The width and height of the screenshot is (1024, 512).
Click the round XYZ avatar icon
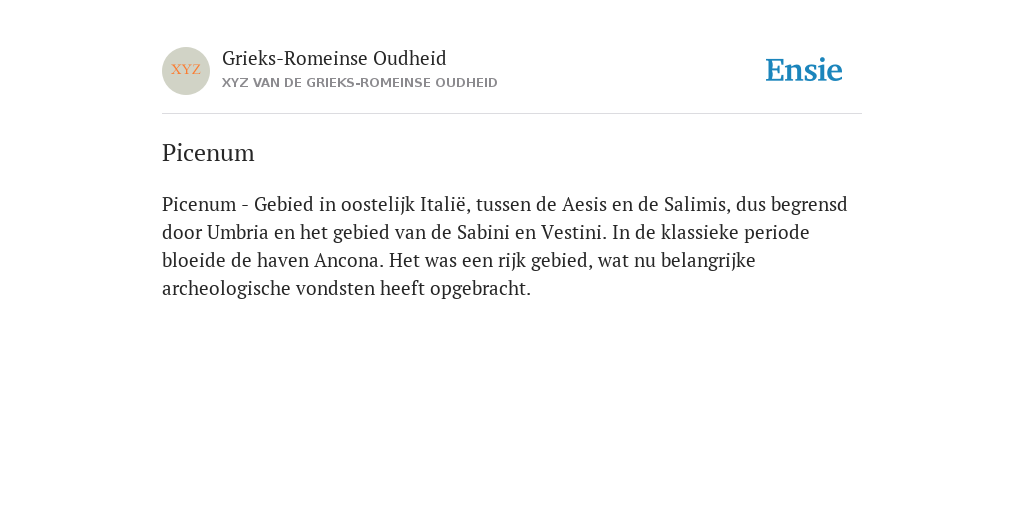pyautogui.click(x=186, y=71)
